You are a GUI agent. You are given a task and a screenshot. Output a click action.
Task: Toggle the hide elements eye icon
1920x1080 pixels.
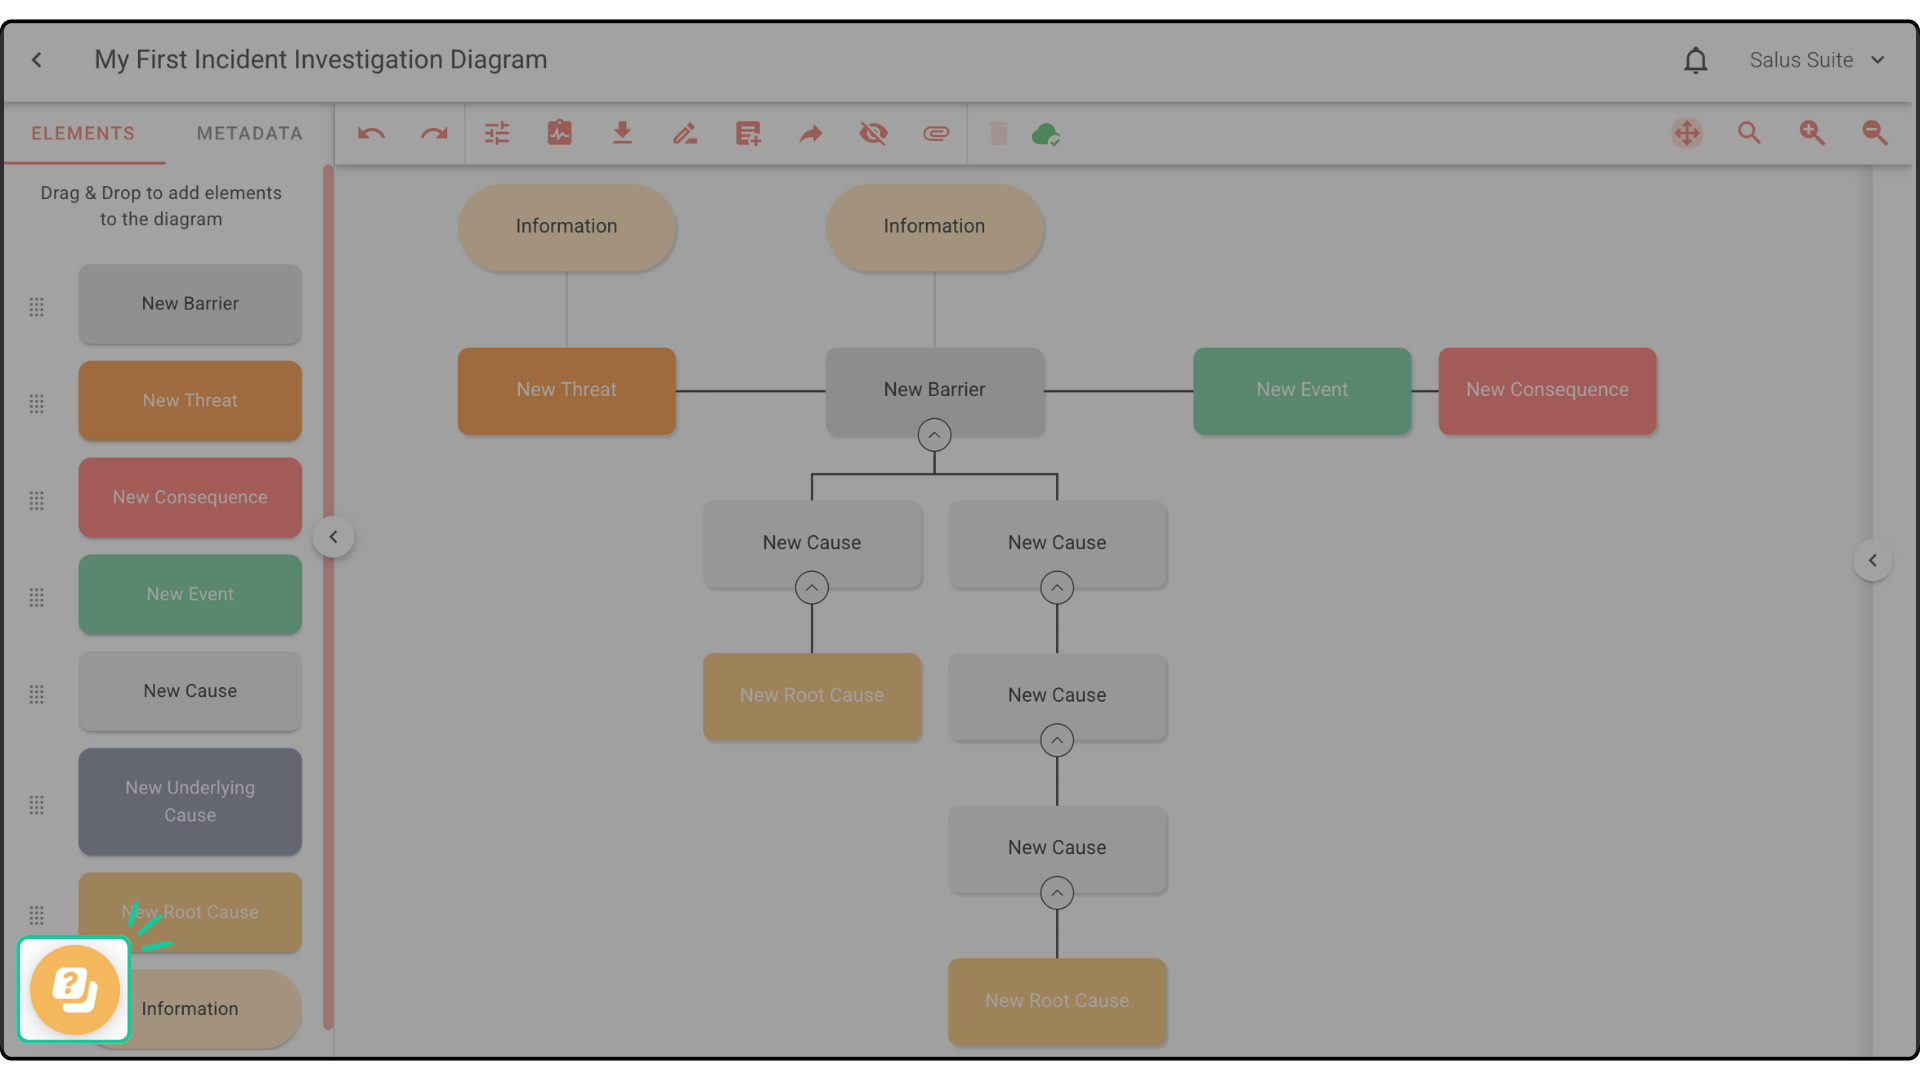[x=873, y=133]
